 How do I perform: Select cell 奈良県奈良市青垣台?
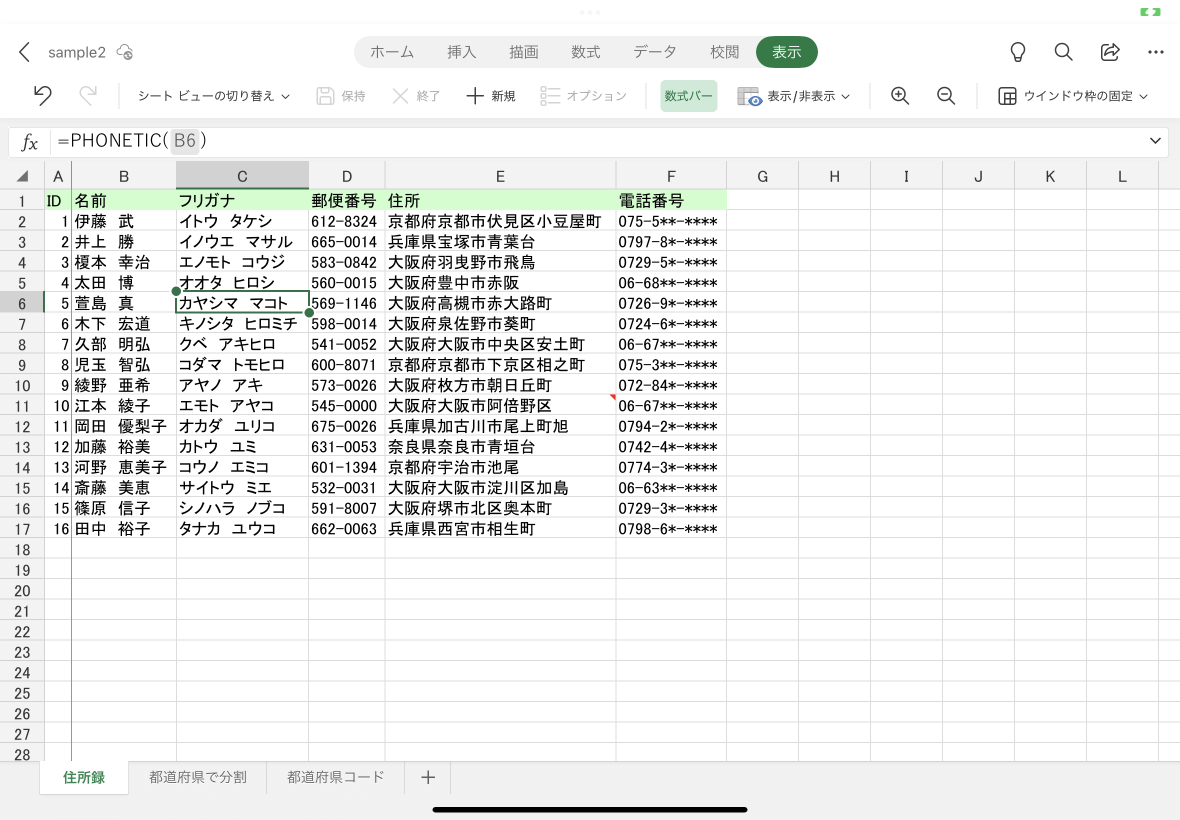tap(500, 447)
